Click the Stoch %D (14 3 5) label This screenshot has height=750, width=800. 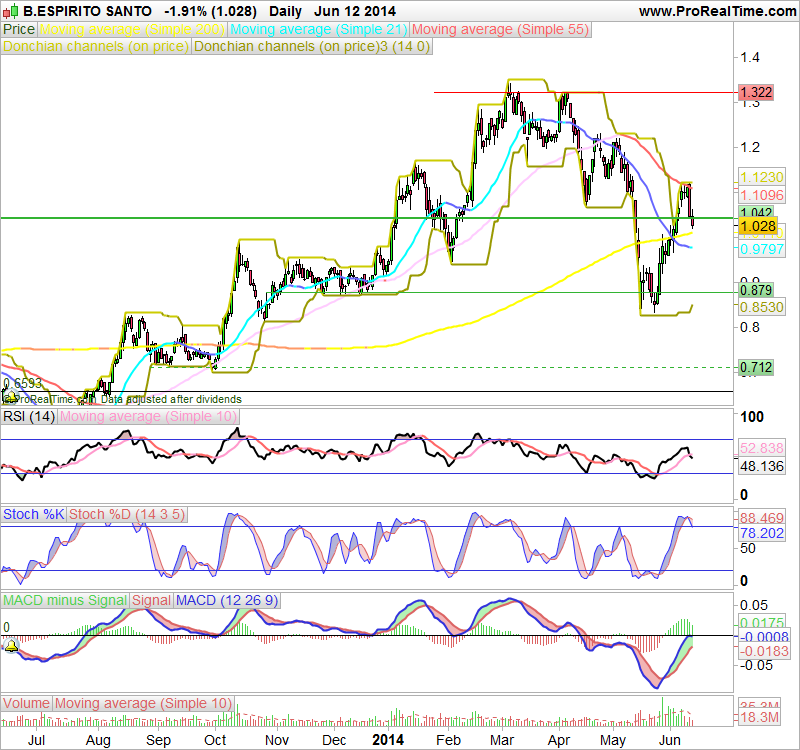pos(127,514)
